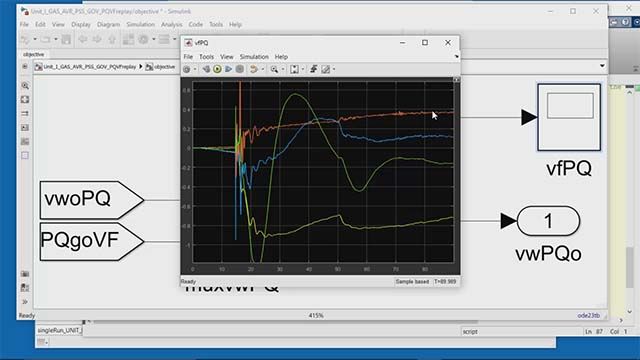Open scope Configuration Properties gear icon
The image size is (640, 360).
[x=187, y=69]
